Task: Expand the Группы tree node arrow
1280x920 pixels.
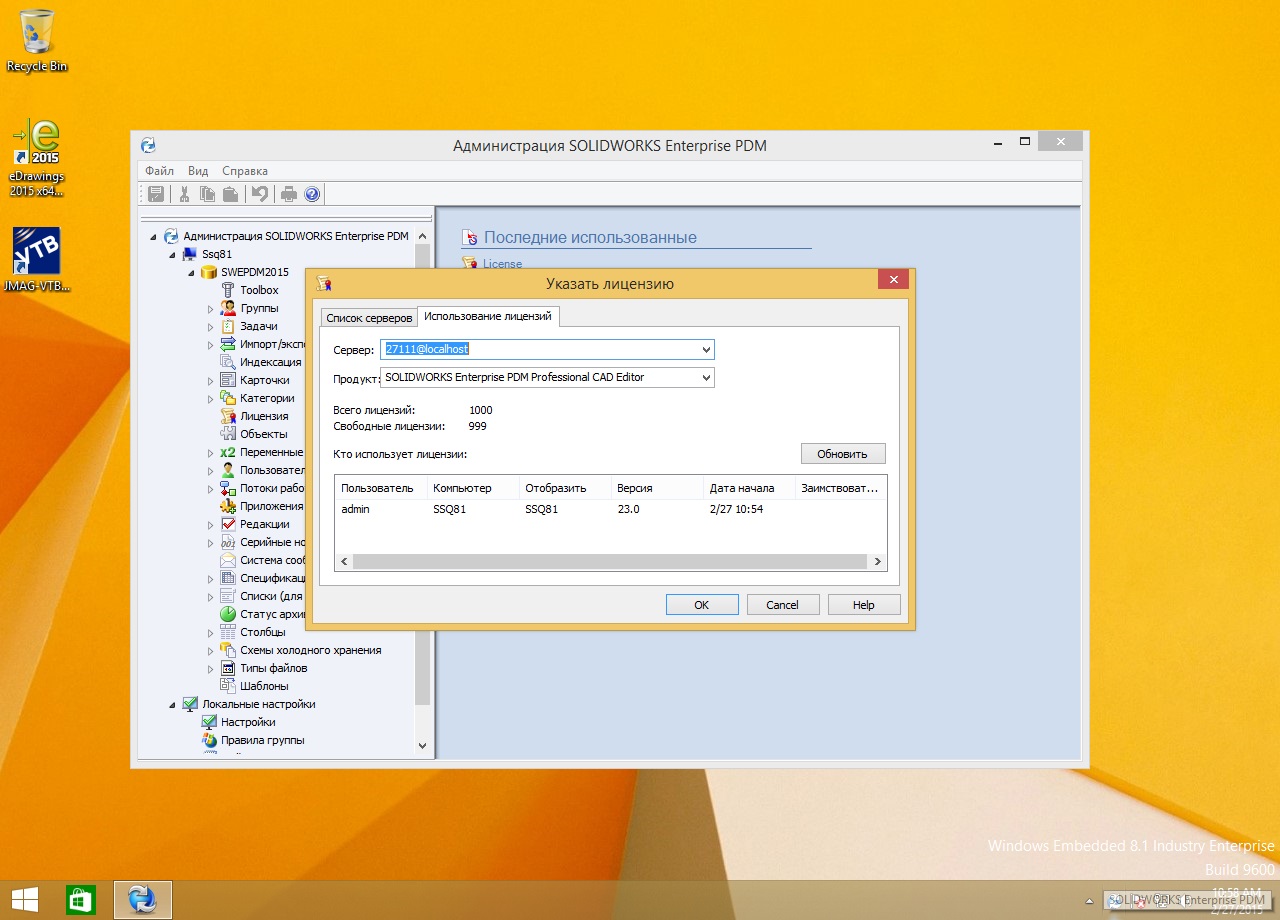Action: pos(211,308)
